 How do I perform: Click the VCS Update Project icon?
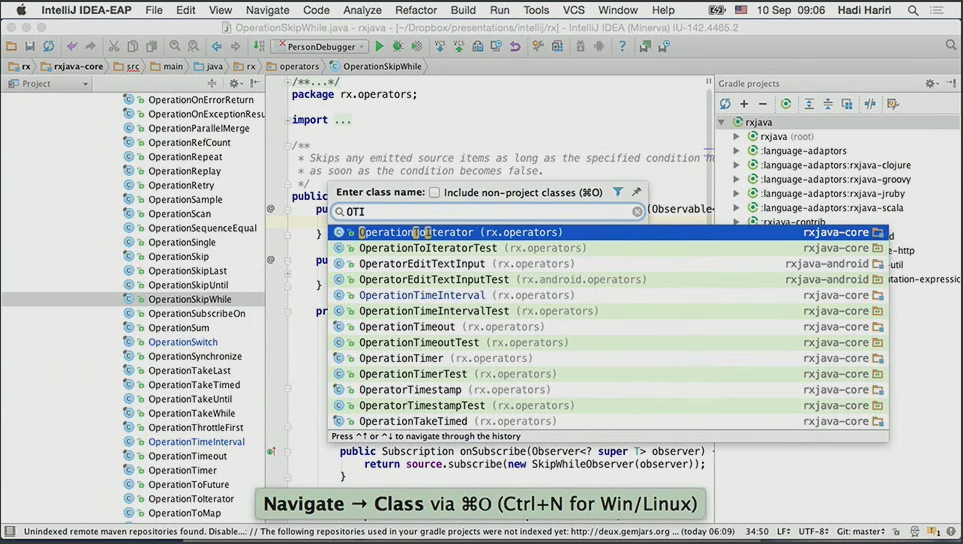[440, 46]
